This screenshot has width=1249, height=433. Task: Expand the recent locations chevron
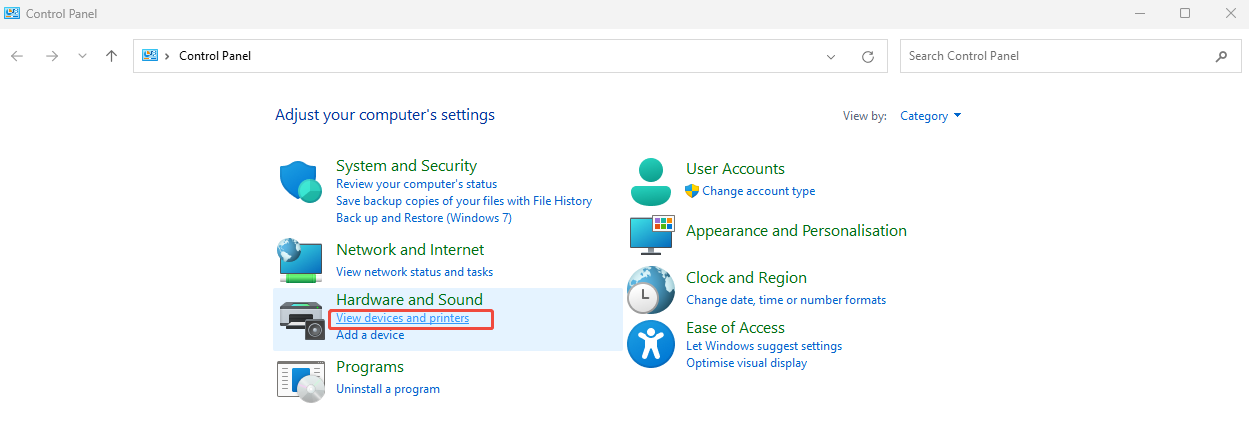(82, 56)
